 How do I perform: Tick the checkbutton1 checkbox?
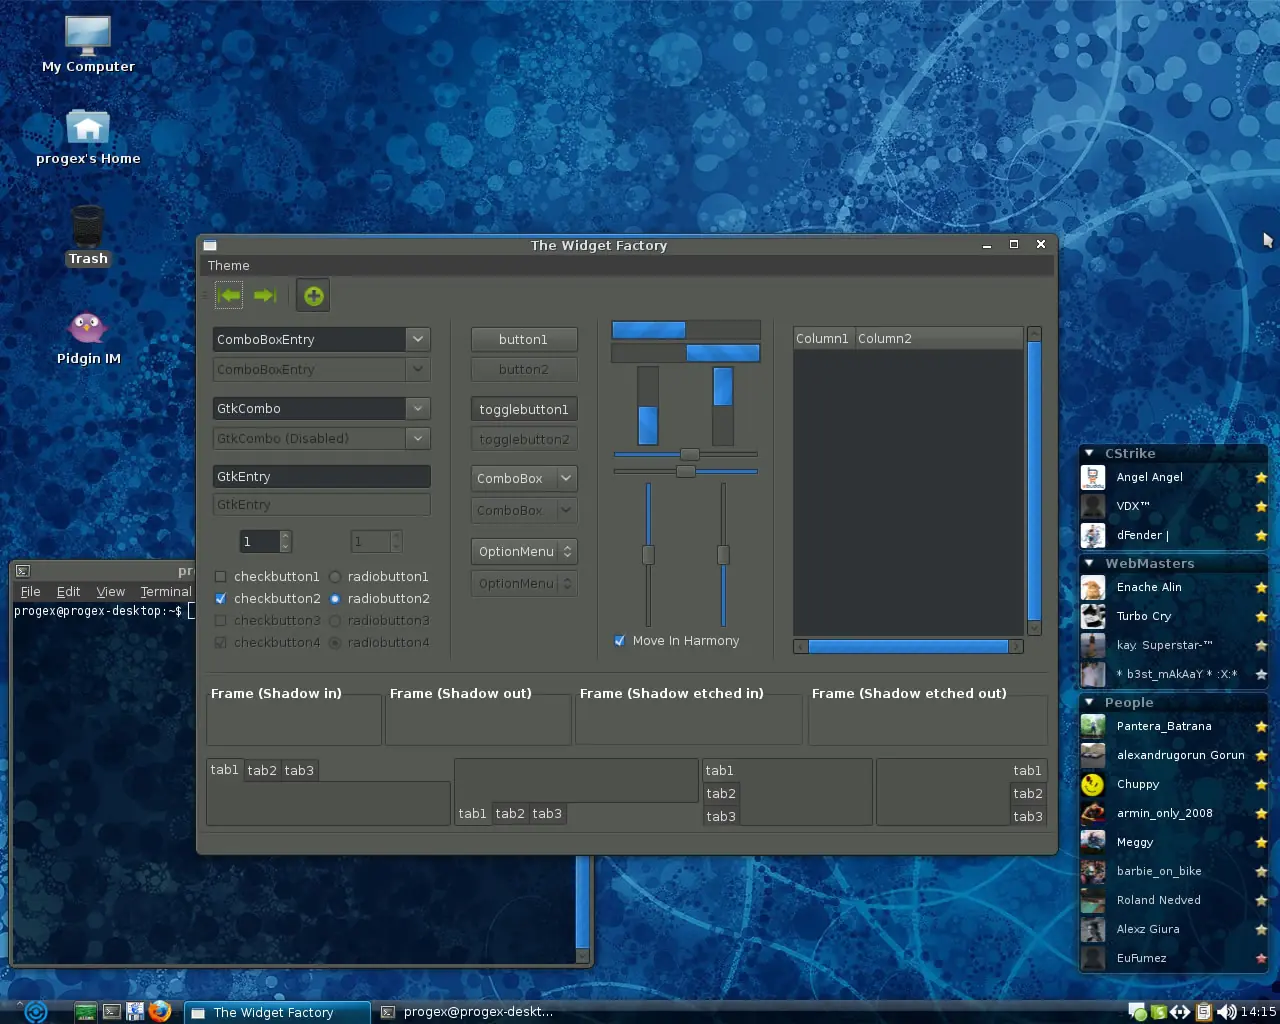point(220,576)
